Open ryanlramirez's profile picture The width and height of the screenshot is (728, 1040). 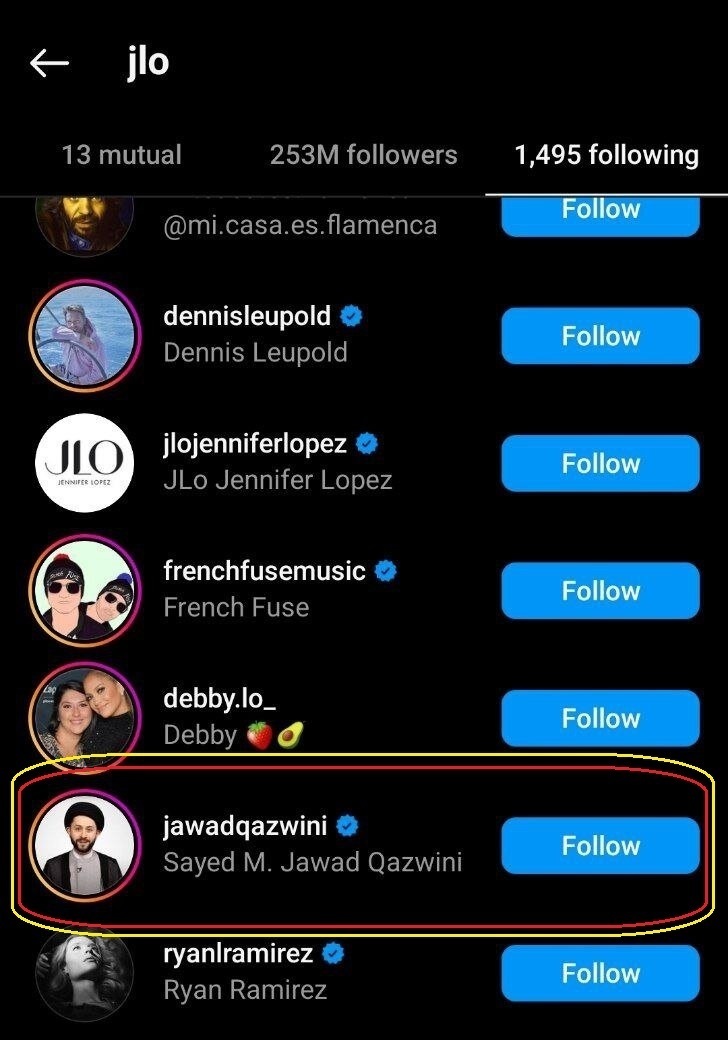click(84, 968)
